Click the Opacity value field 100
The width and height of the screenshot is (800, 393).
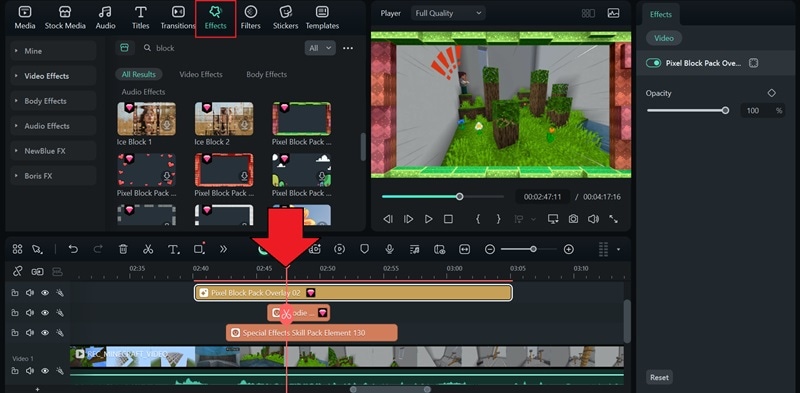753,110
